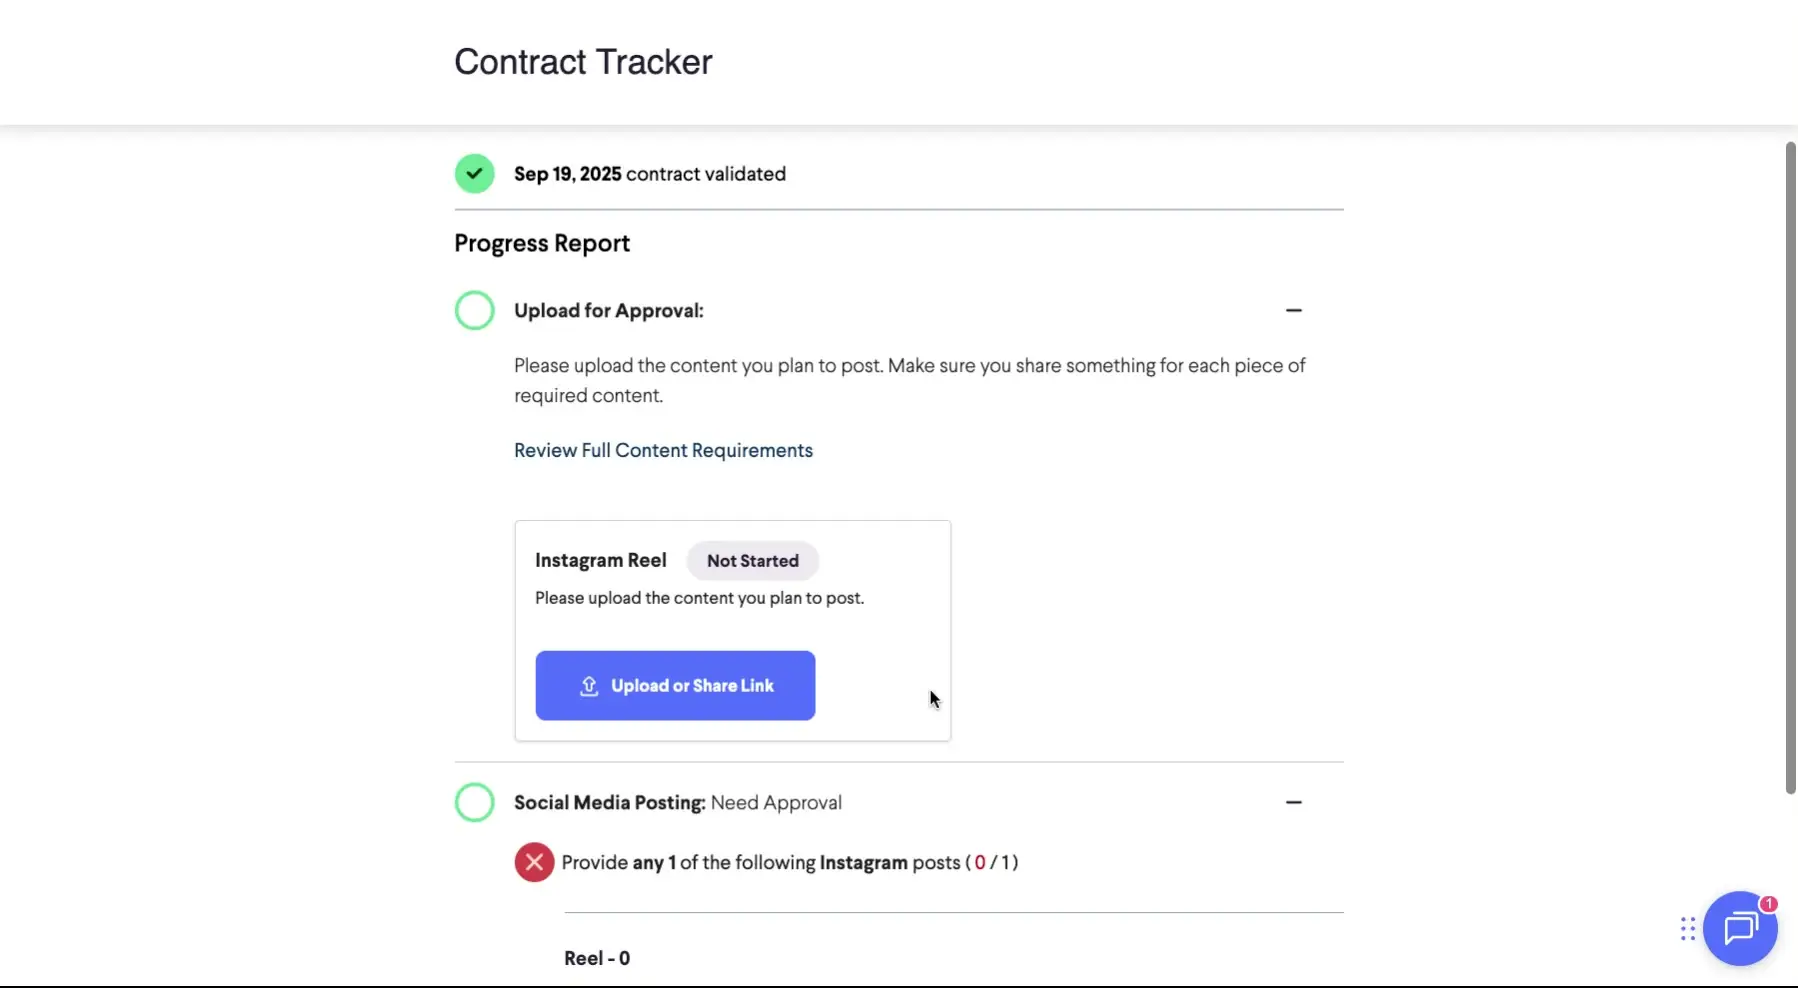
Task: Open Review Full Content Requirements
Action: [x=663, y=450]
